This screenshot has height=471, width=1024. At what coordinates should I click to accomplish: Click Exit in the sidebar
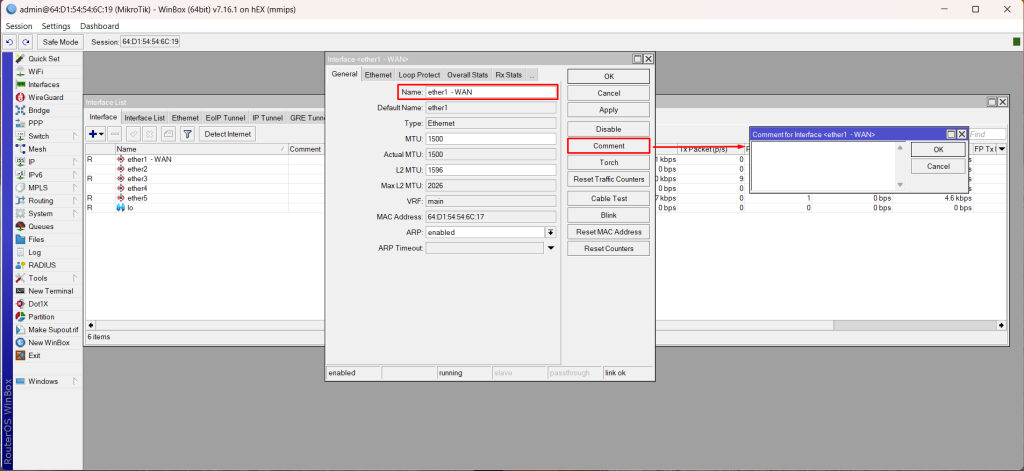tap(34, 355)
